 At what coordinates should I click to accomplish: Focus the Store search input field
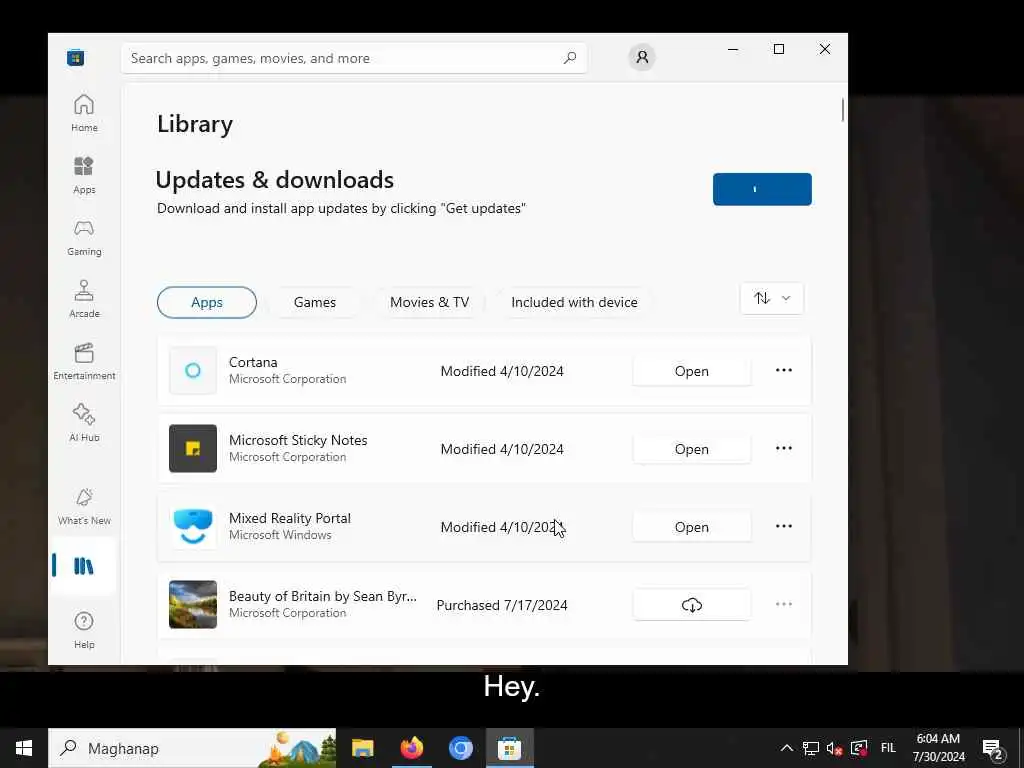[x=354, y=58]
